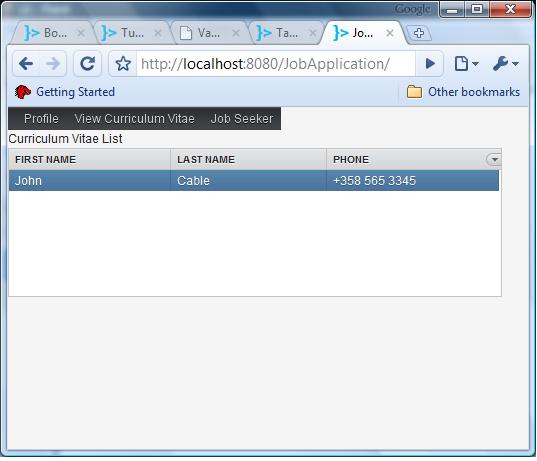The height and width of the screenshot is (461, 537).
Task: Select View Curriculum Vitae menu item
Action: pos(135,119)
